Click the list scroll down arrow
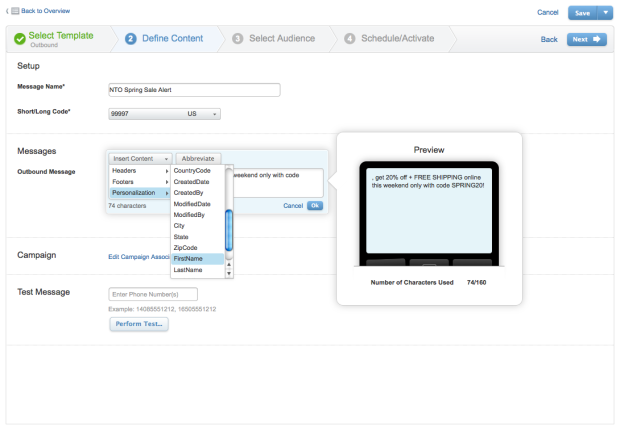This screenshot has height=430, width=620. (229, 273)
